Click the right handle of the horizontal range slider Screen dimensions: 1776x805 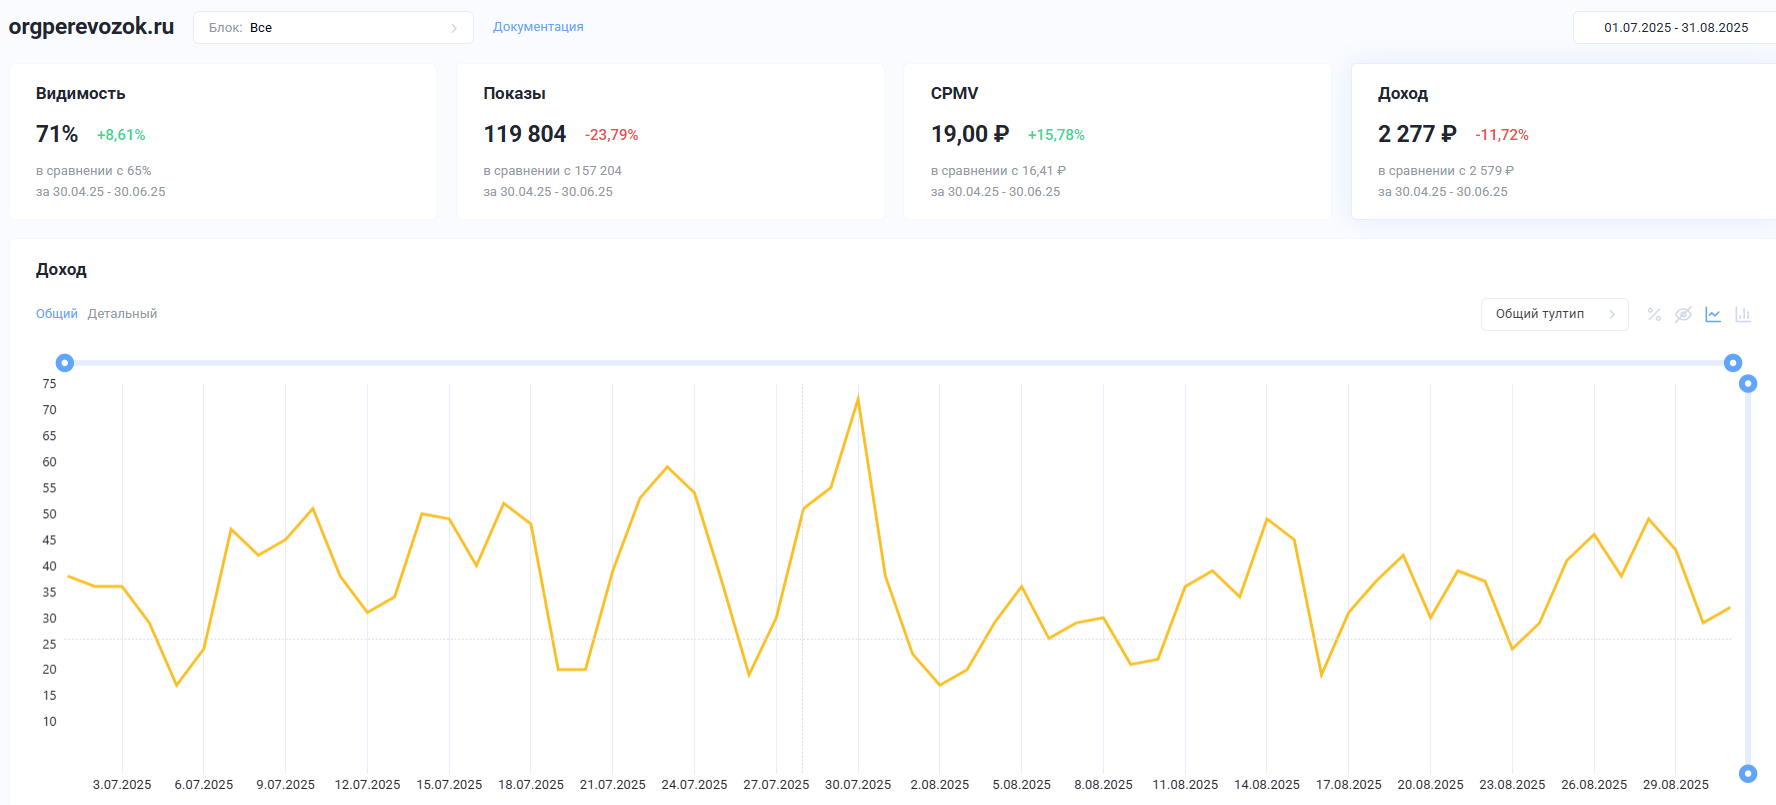(1733, 363)
